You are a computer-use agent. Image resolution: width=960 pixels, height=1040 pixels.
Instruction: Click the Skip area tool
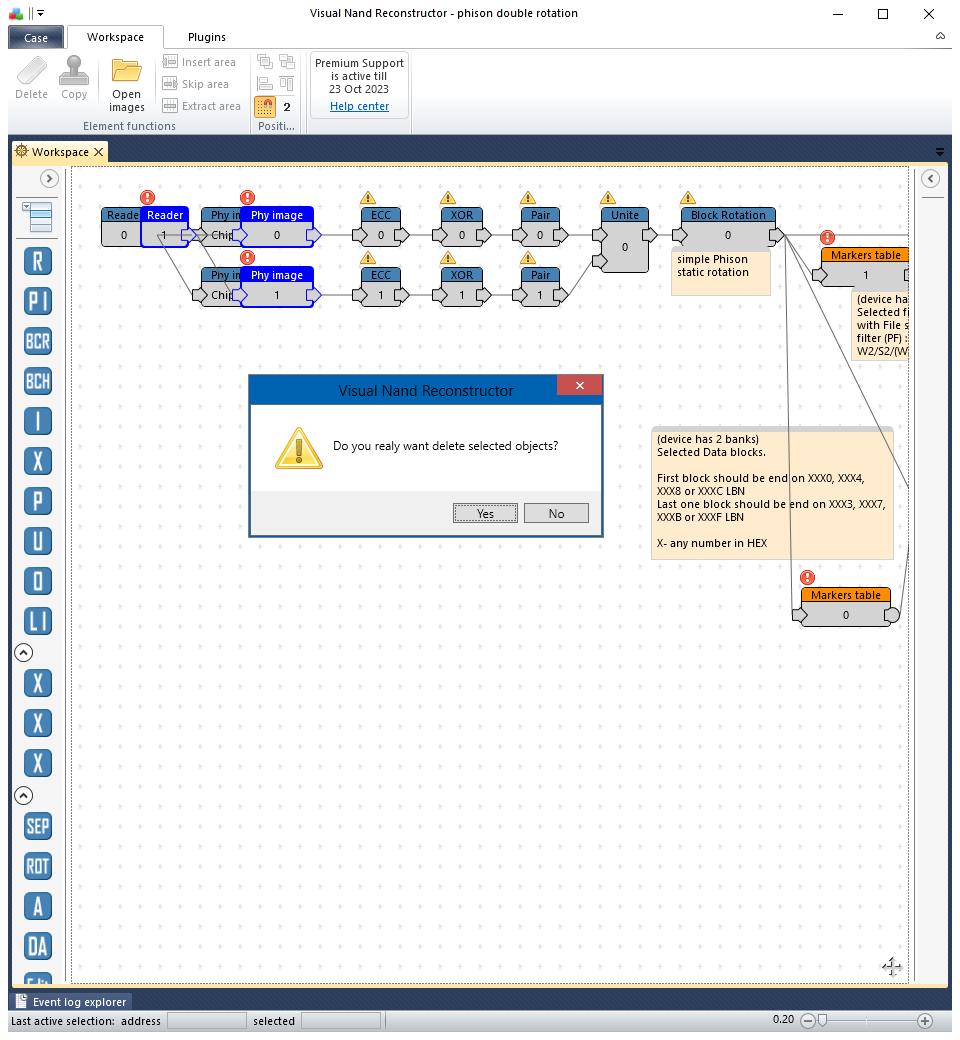196,84
